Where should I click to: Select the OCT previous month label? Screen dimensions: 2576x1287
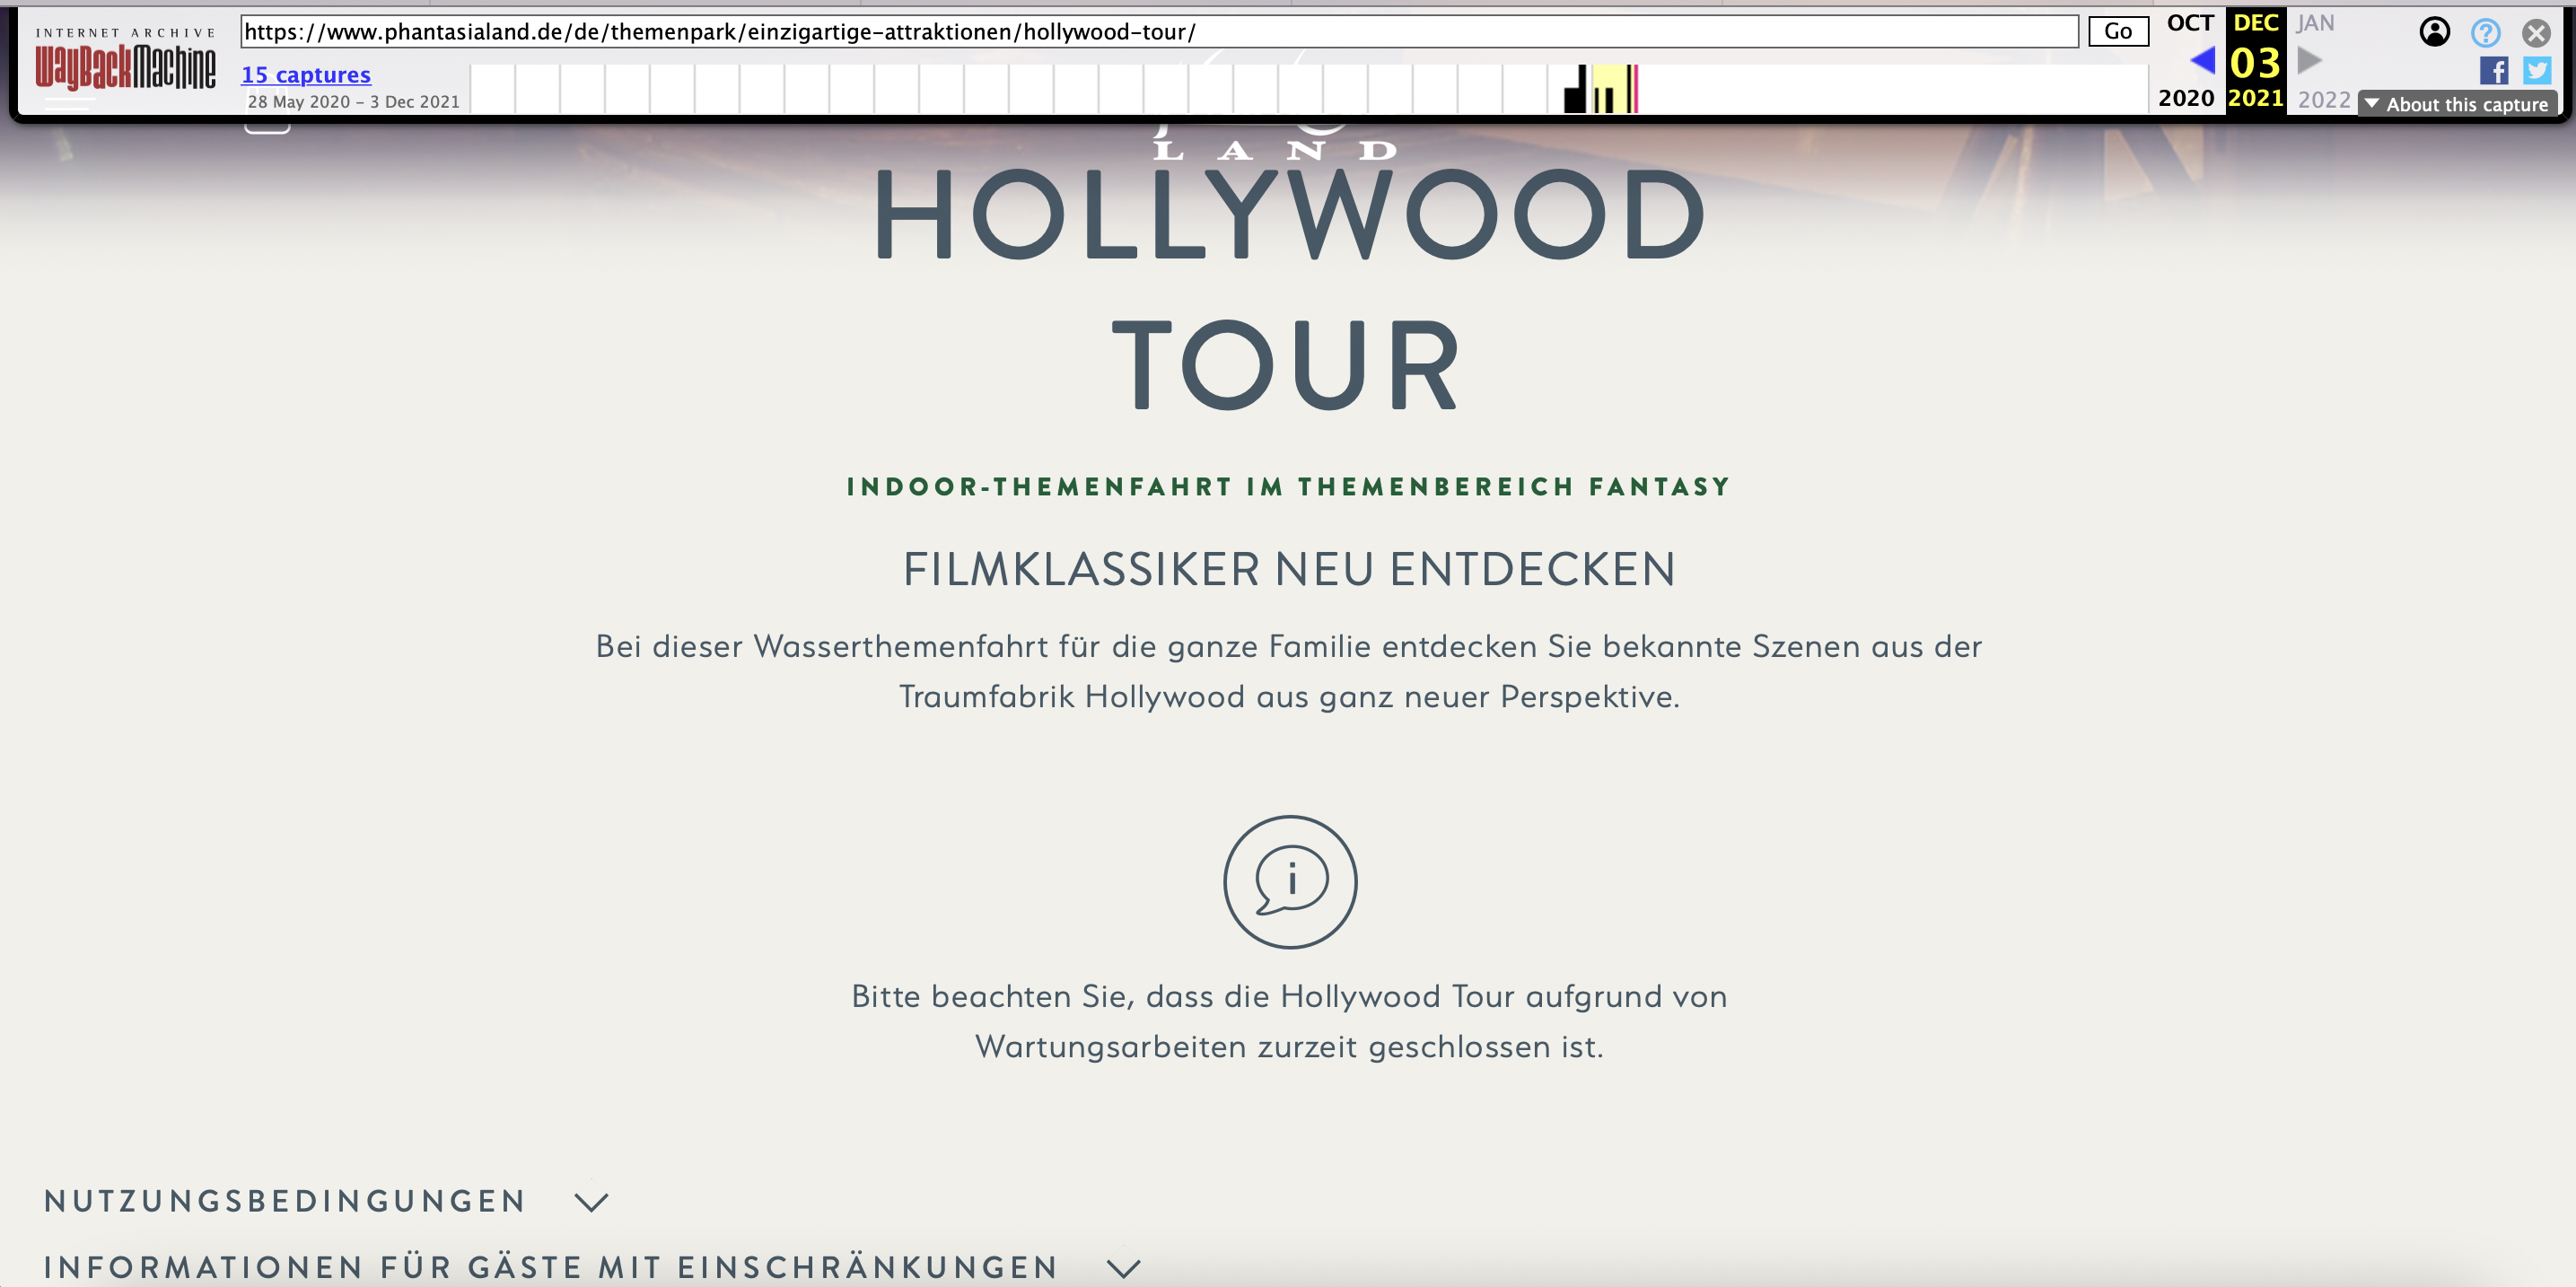coord(2190,23)
